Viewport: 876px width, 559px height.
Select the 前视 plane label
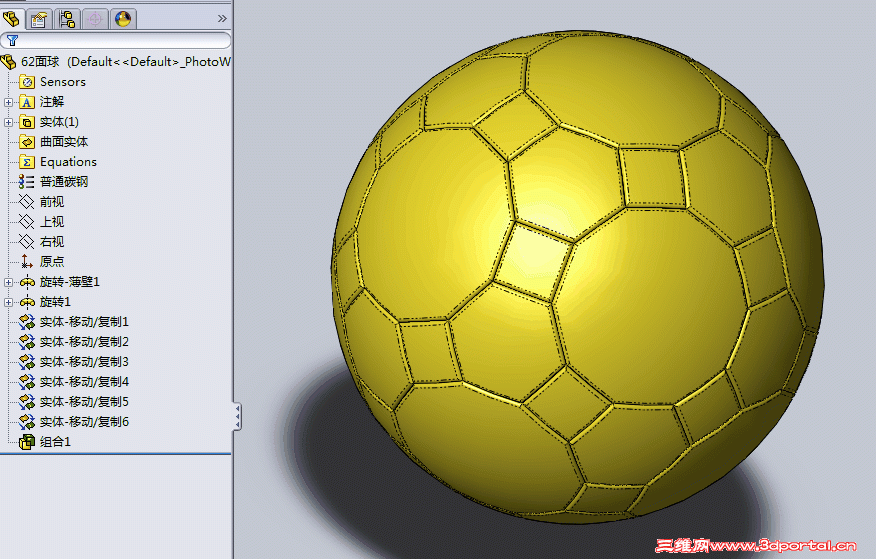pos(52,202)
